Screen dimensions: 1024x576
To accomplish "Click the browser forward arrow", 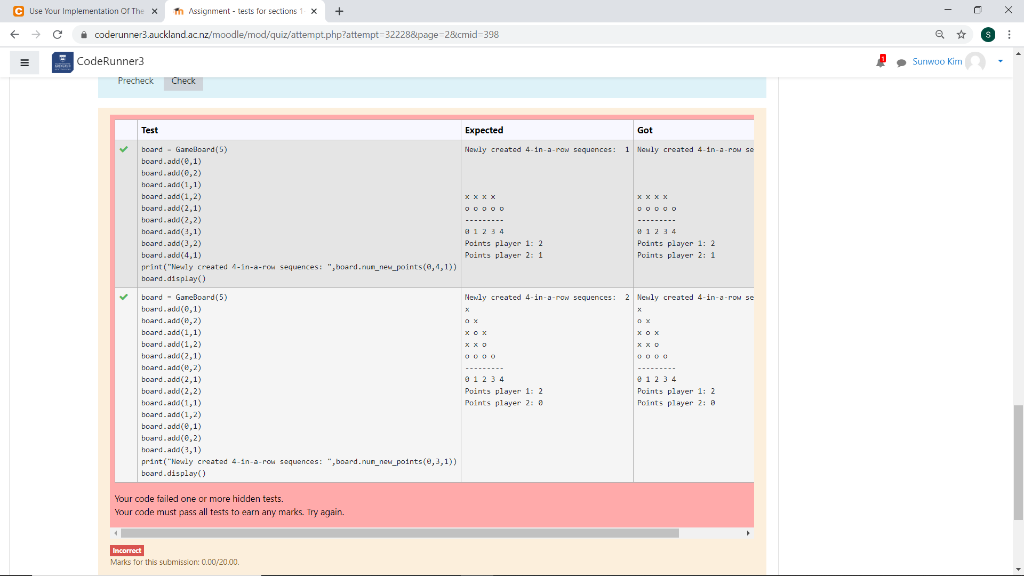I will pos(36,35).
